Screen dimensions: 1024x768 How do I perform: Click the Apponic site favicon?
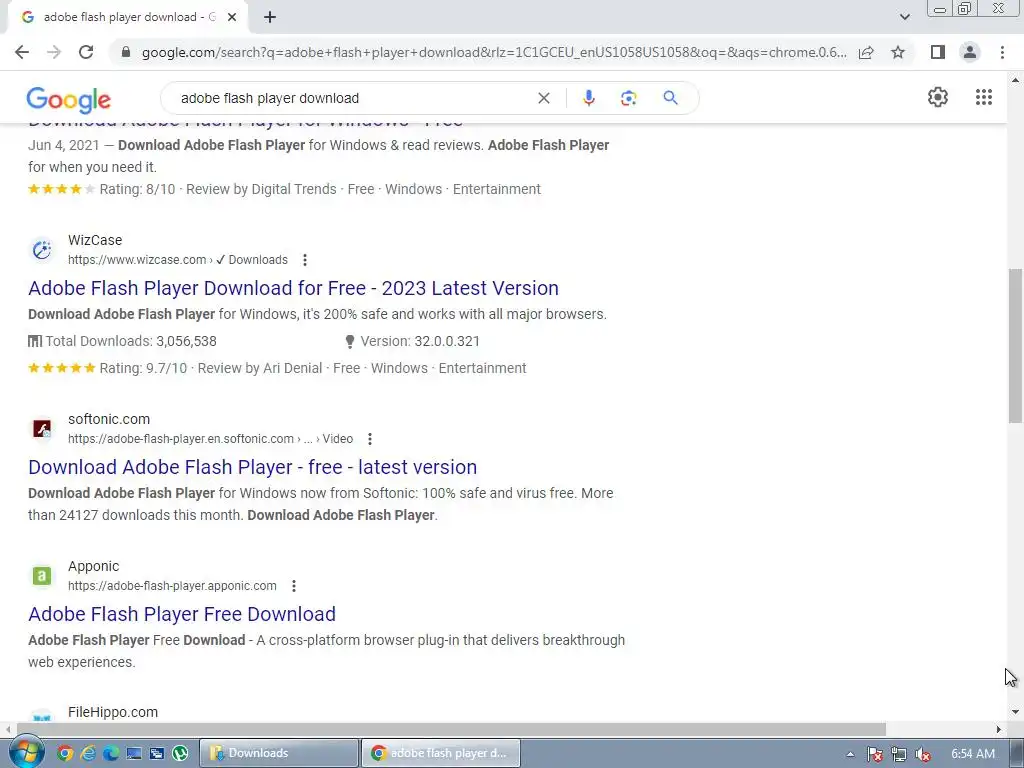click(x=42, y=575)
